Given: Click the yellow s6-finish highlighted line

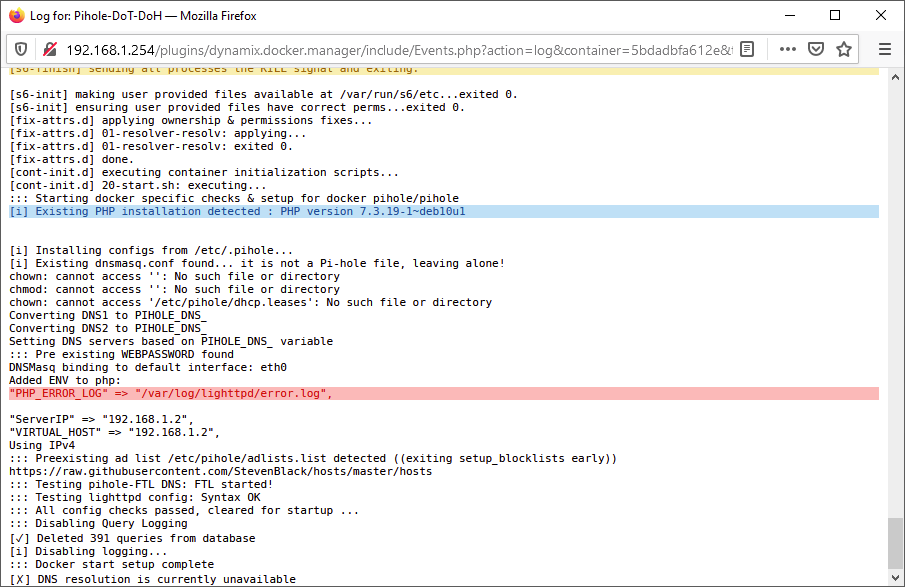Looking at the screenshot, I should click(444, 71).
